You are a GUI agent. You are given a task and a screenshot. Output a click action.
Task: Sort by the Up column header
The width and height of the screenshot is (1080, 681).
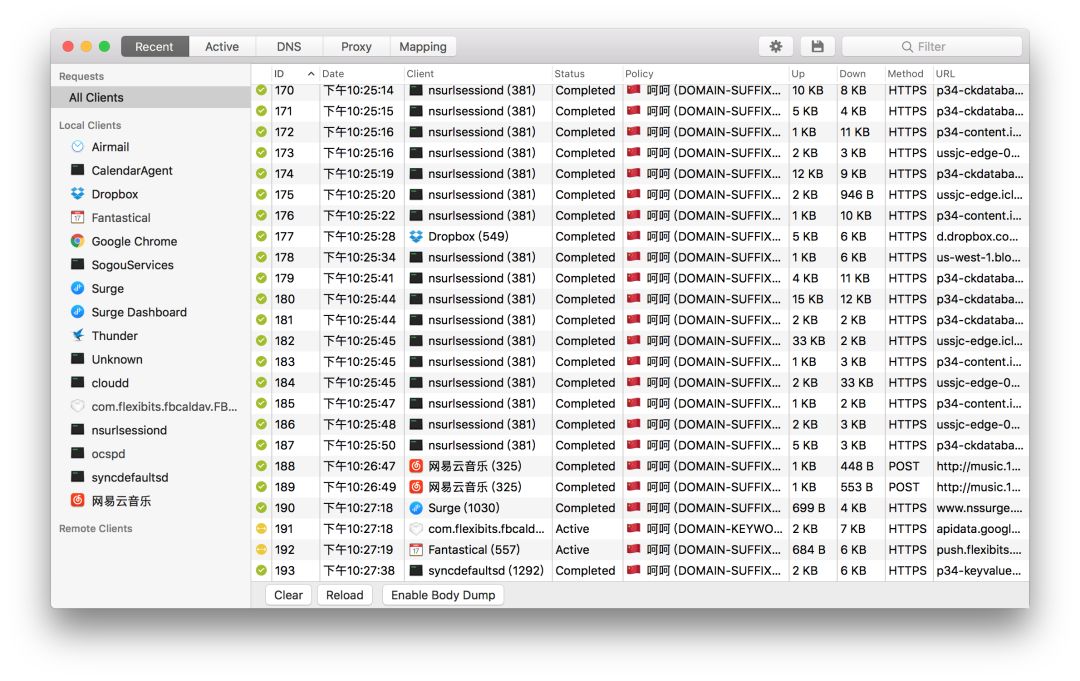(x=812, y=74)
